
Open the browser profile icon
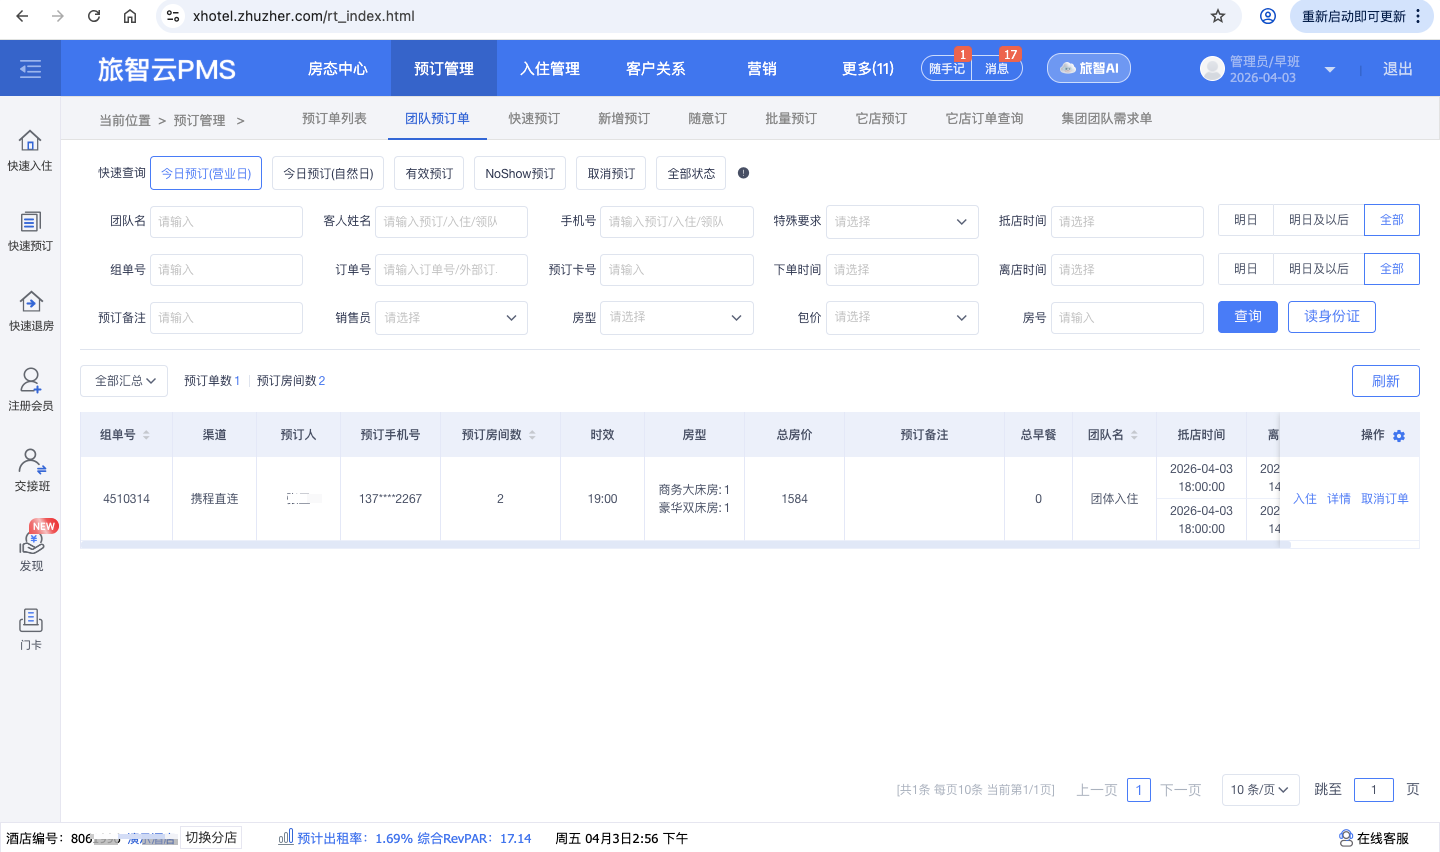[x=1268, y=16]
